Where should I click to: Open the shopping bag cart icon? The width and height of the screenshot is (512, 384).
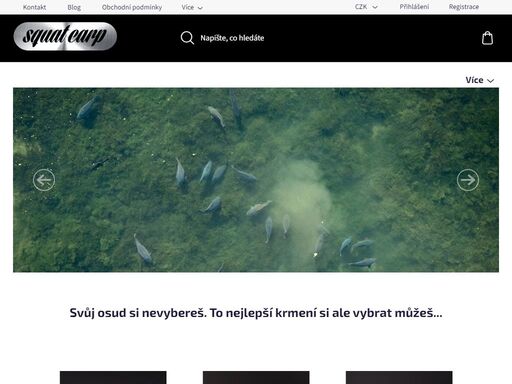[487, 38]
